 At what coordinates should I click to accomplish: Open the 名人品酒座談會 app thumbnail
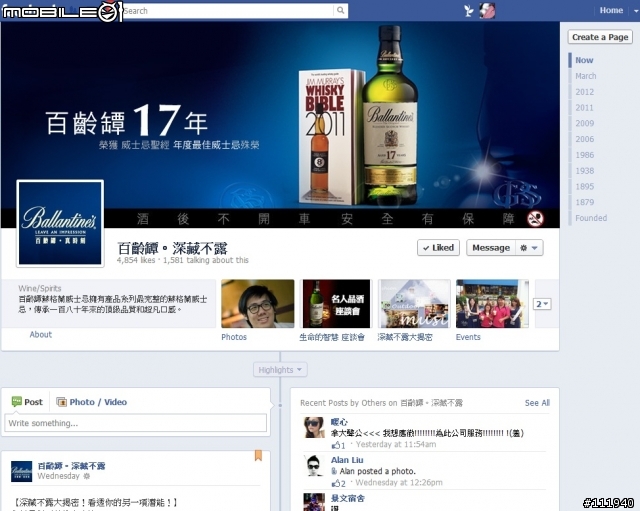tap(336, 304)
